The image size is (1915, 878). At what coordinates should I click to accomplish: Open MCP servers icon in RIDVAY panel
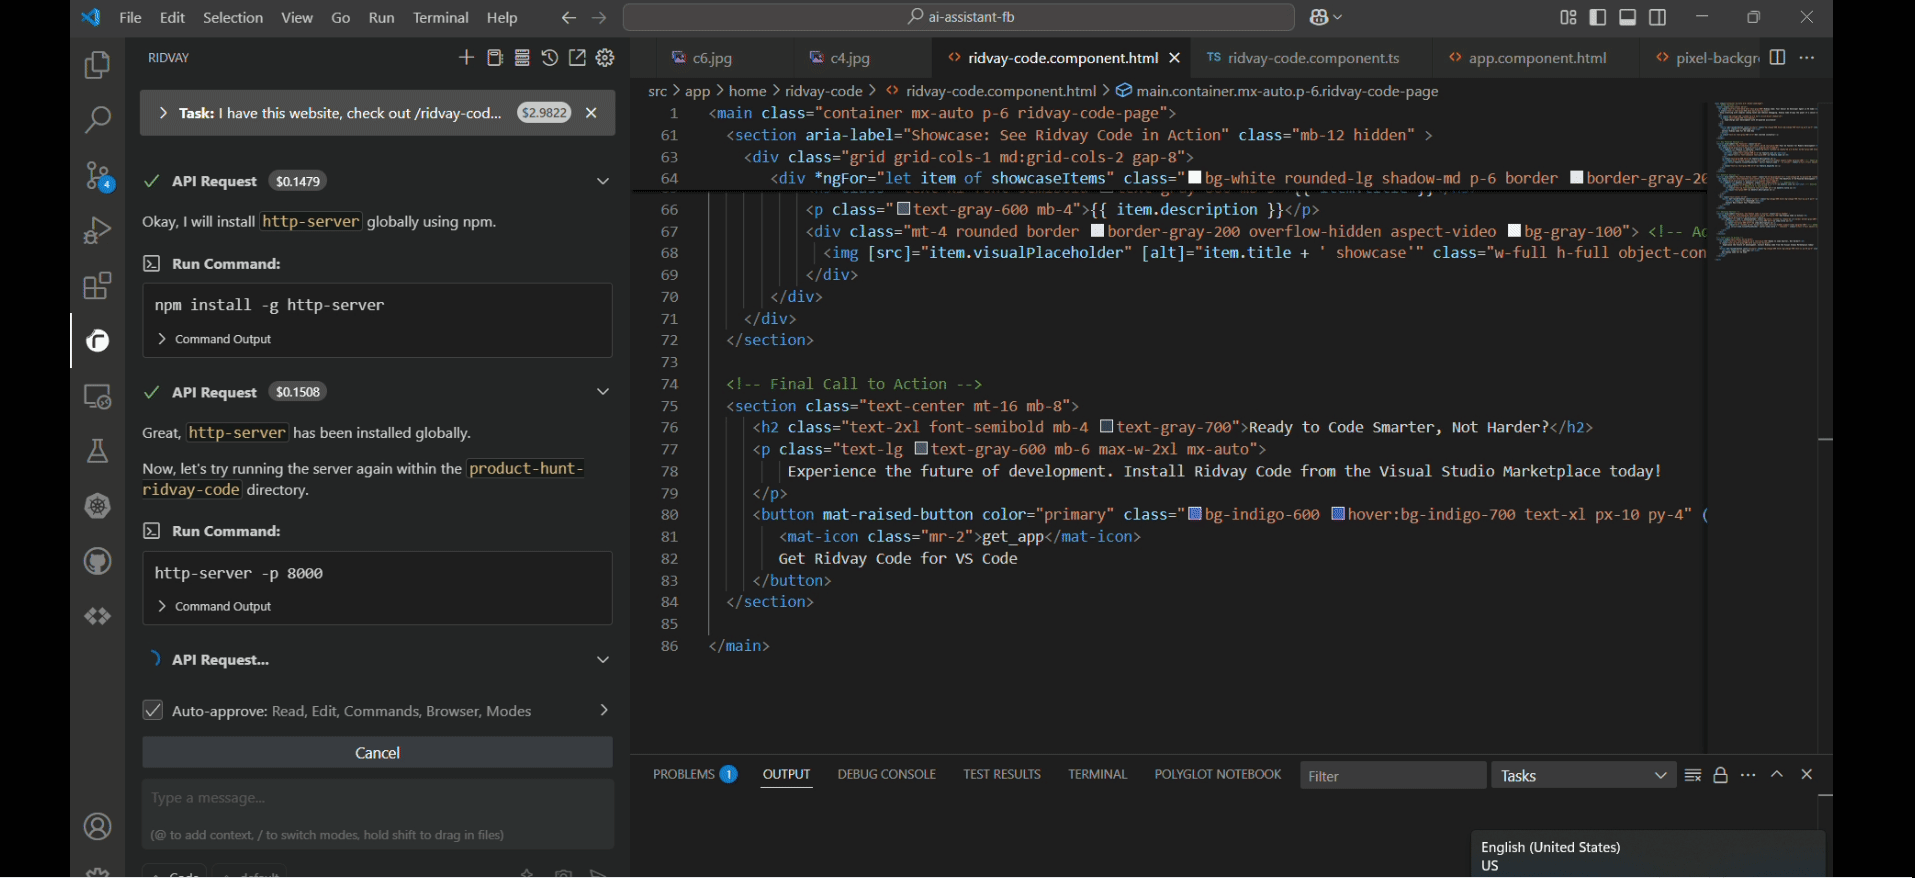[x=522, y=58]
